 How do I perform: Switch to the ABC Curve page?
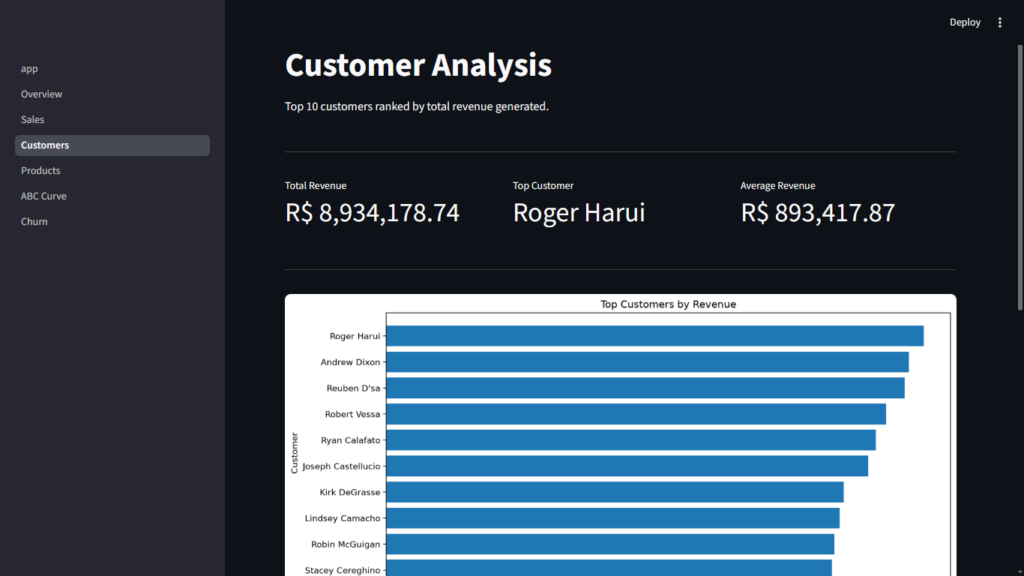pos(112,196)
